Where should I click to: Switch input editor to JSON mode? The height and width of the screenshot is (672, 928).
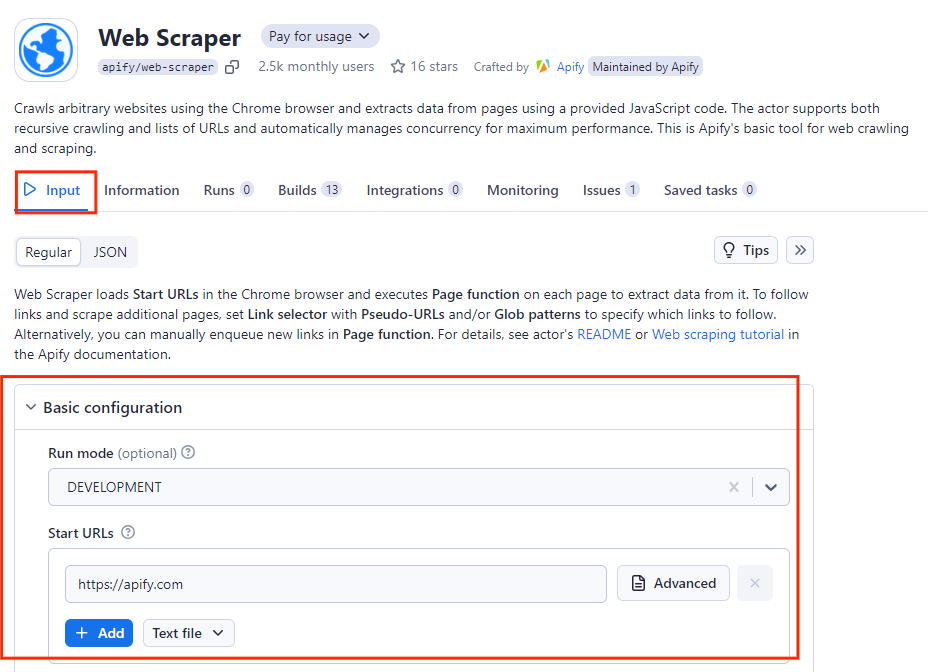110,252
